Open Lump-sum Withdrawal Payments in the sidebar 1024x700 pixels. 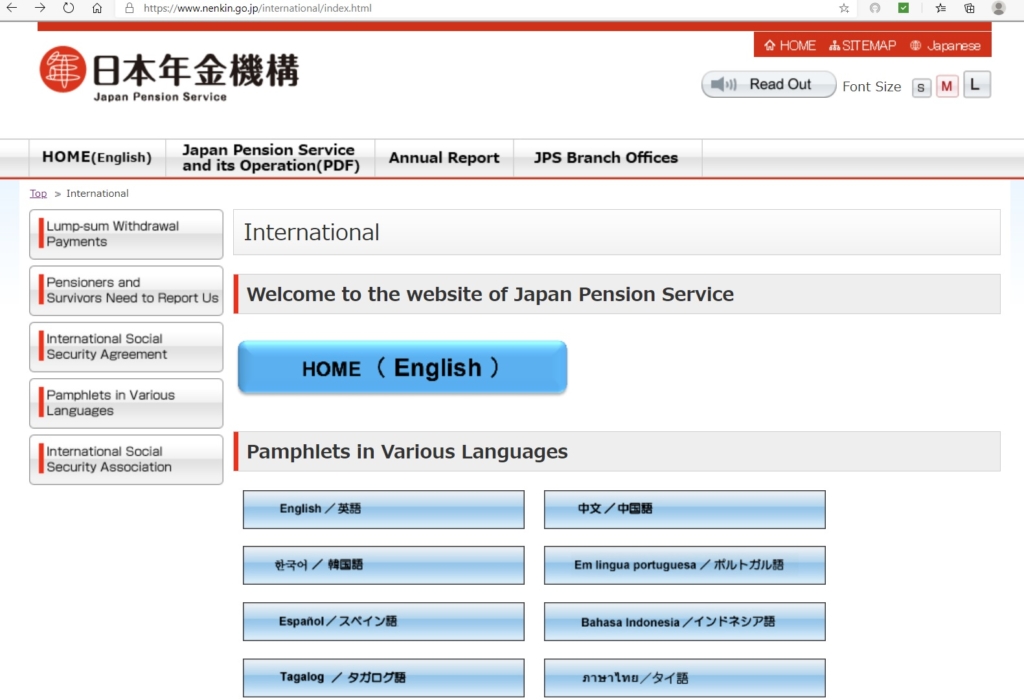[126, 234]
